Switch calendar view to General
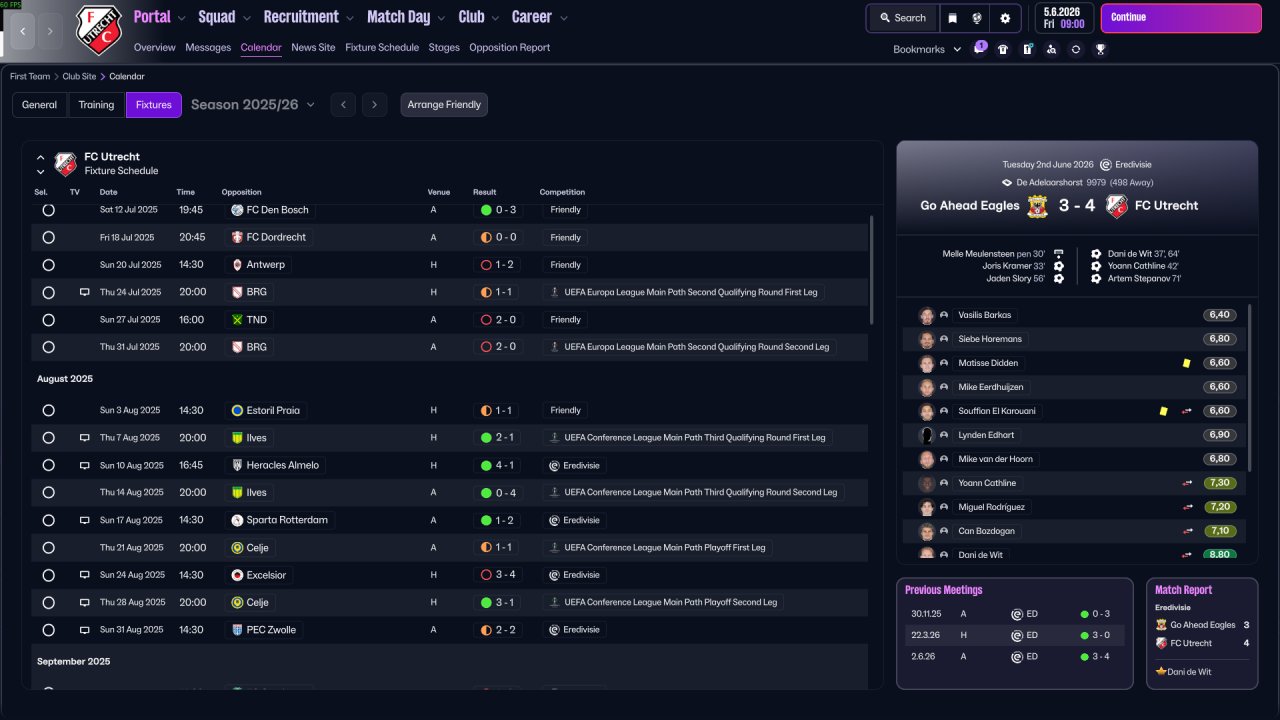Screen dimensions: 1280x720 click(40, 105)
